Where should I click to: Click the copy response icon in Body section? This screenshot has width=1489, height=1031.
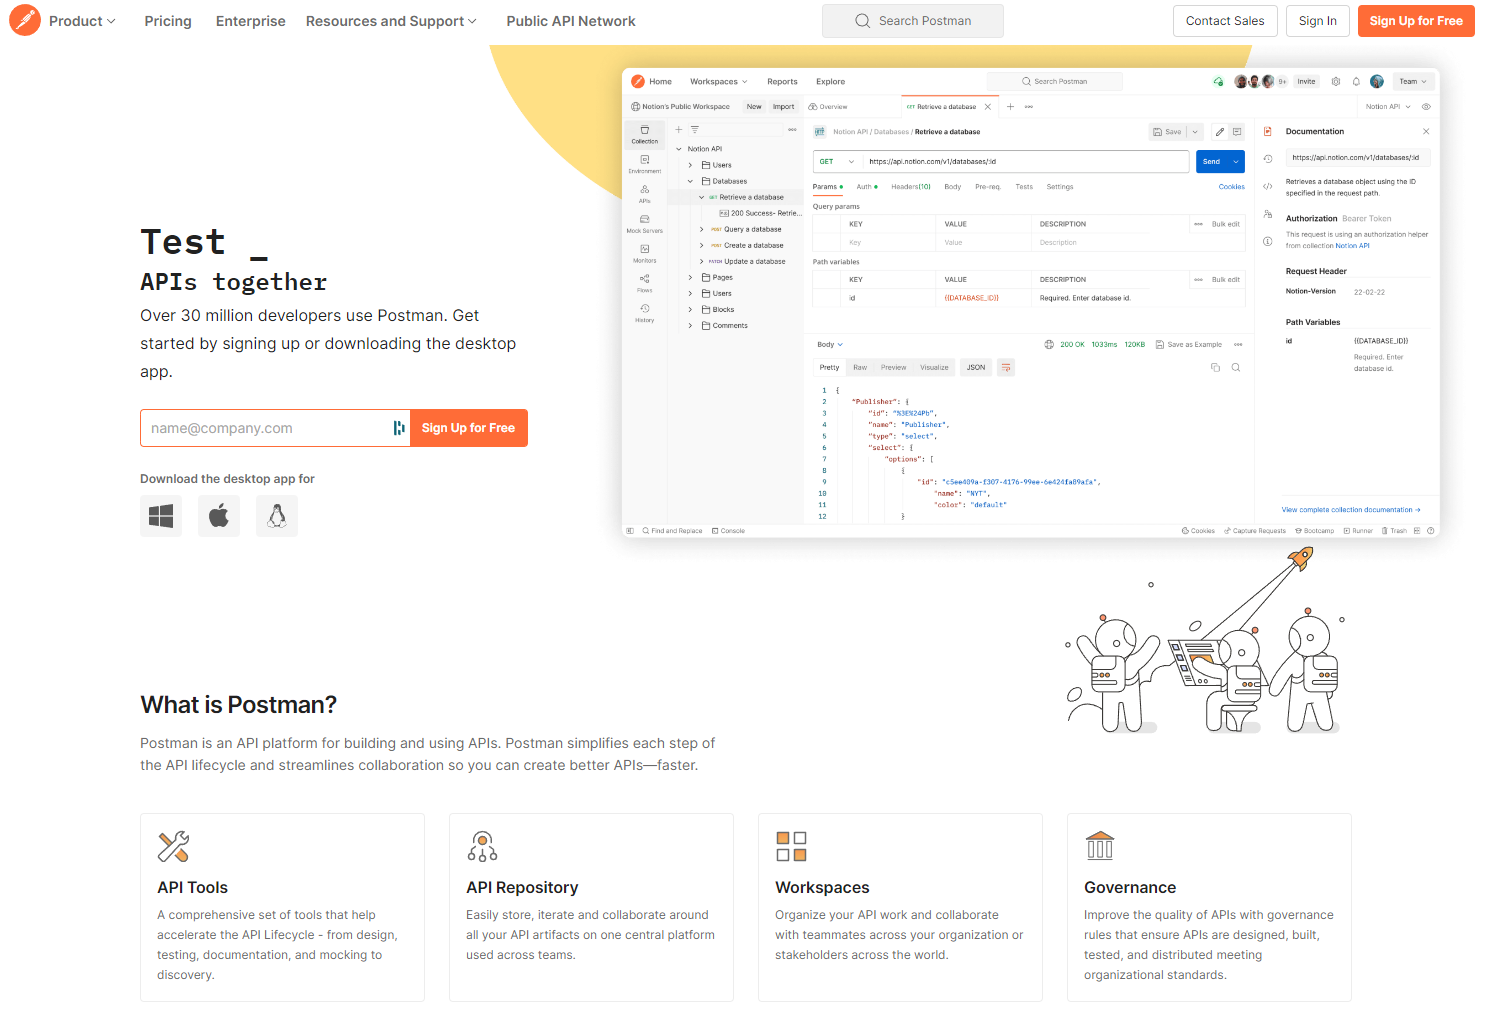coord(1216,368)
